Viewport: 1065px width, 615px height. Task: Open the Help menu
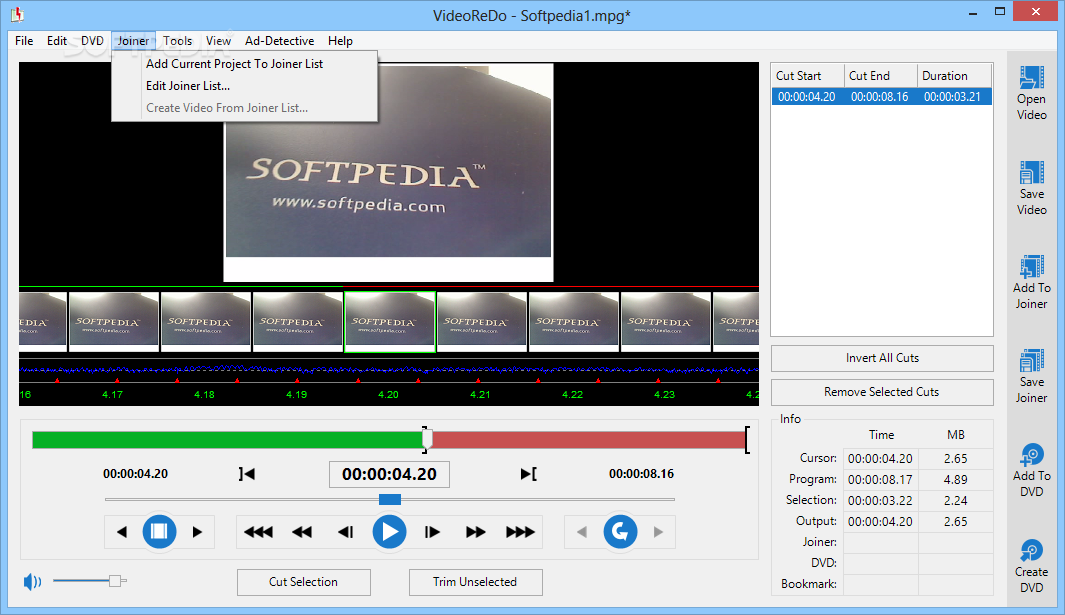tap(340, 41)
